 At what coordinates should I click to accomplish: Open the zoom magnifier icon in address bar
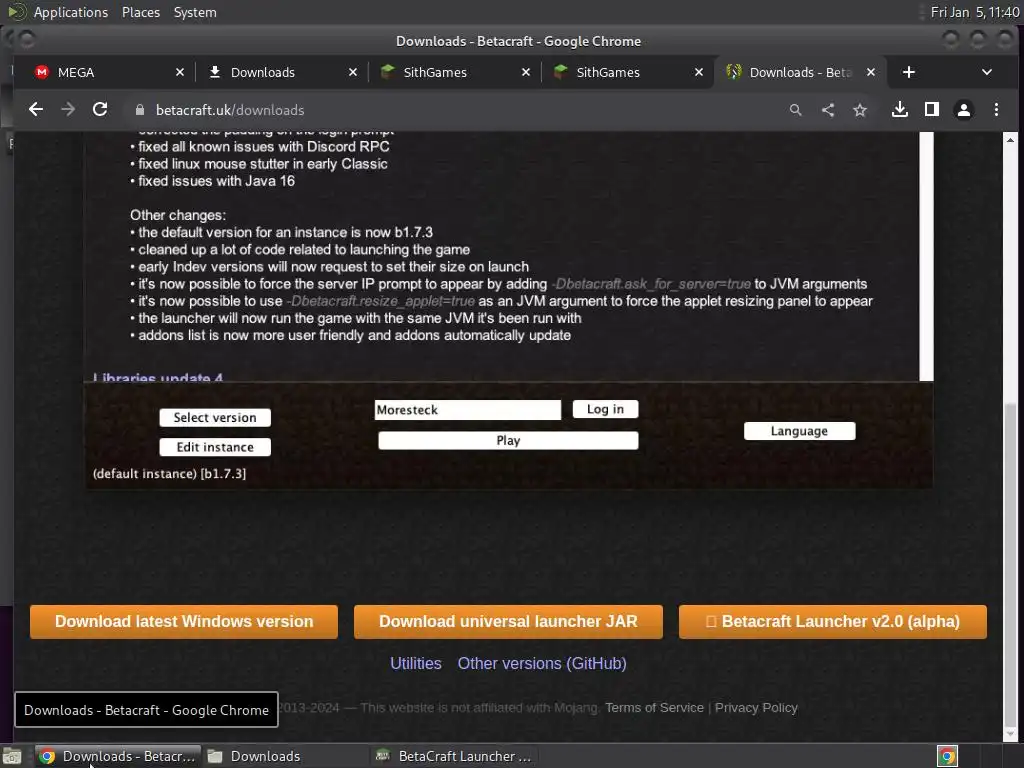coord(795,110)
